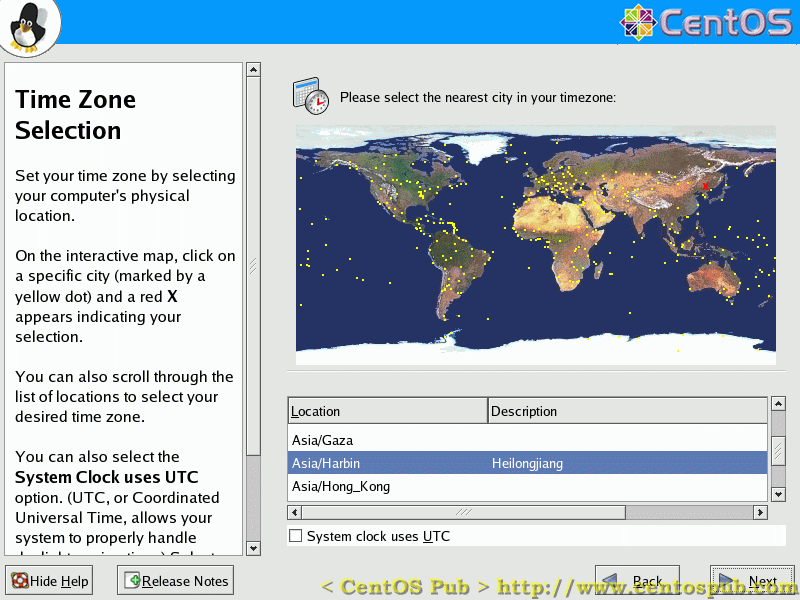Click the calendar-clock icon beside the timezone prompt
This screenshot has height=600, width=800.
pyautogui.click(x=310, y=95)
